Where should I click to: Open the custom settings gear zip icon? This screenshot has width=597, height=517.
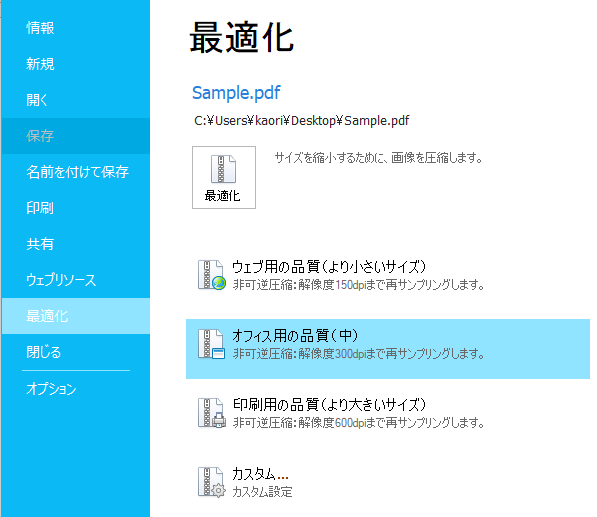click(x=212, y=482)
